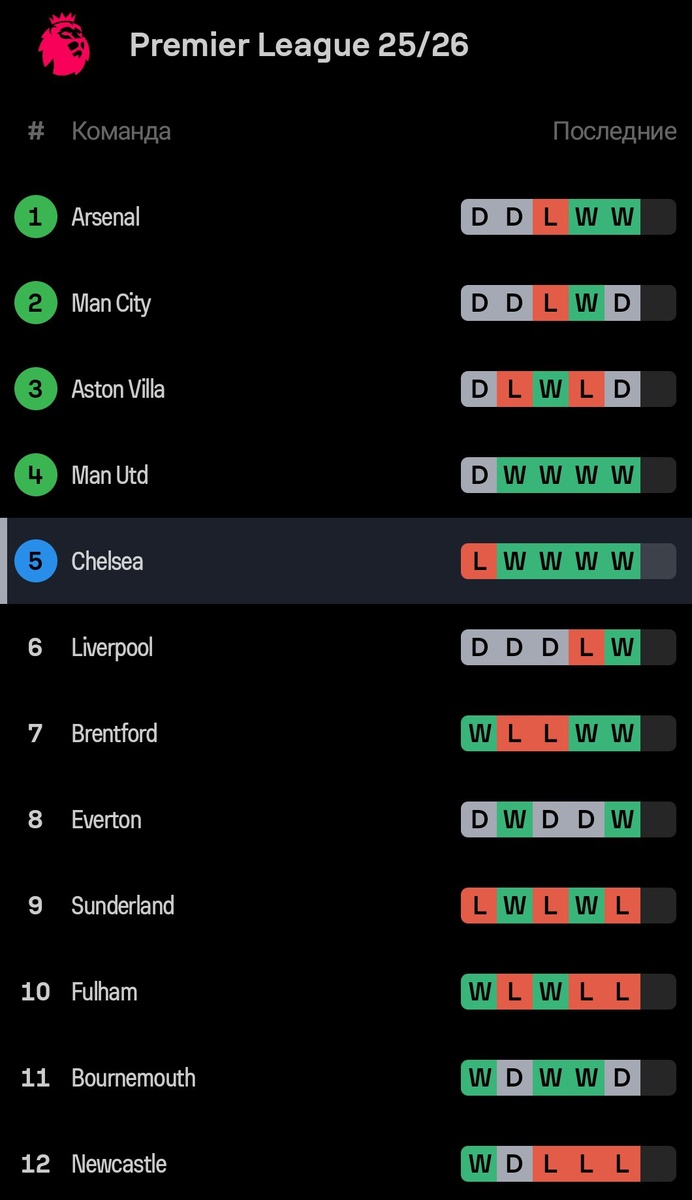Image resolution: width=692 pixels, height=1200 pixels.
Task: Select Fulham in the standings
Action: (104, 991)
